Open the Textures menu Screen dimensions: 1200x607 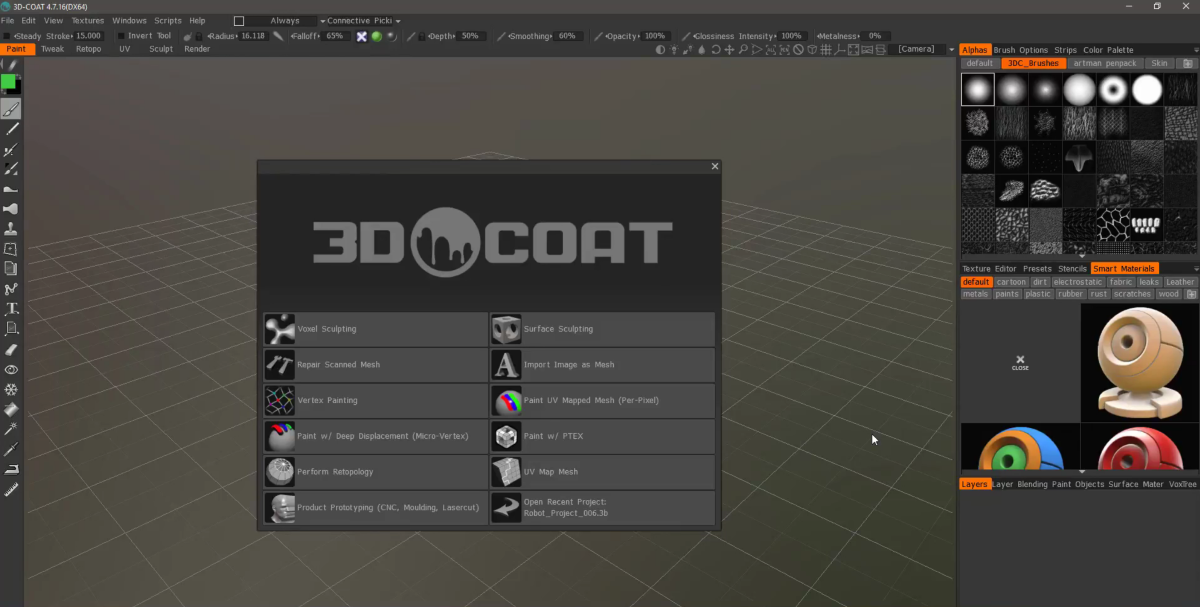pos(87,20)
